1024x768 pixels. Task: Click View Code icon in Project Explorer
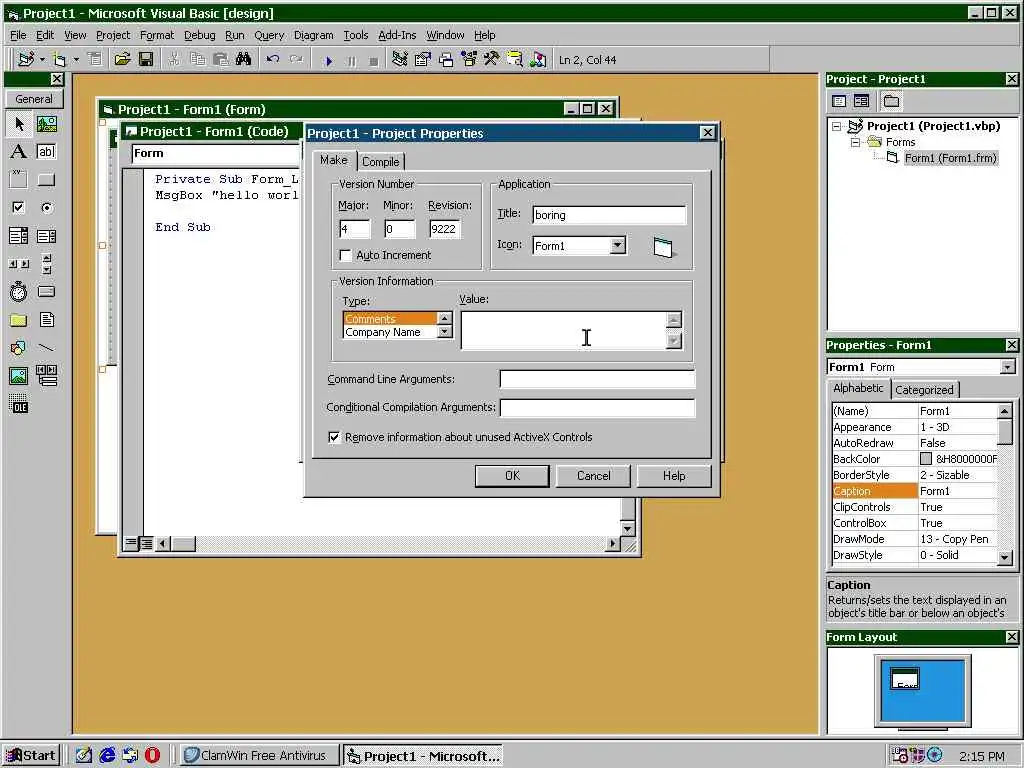[839, 101]
